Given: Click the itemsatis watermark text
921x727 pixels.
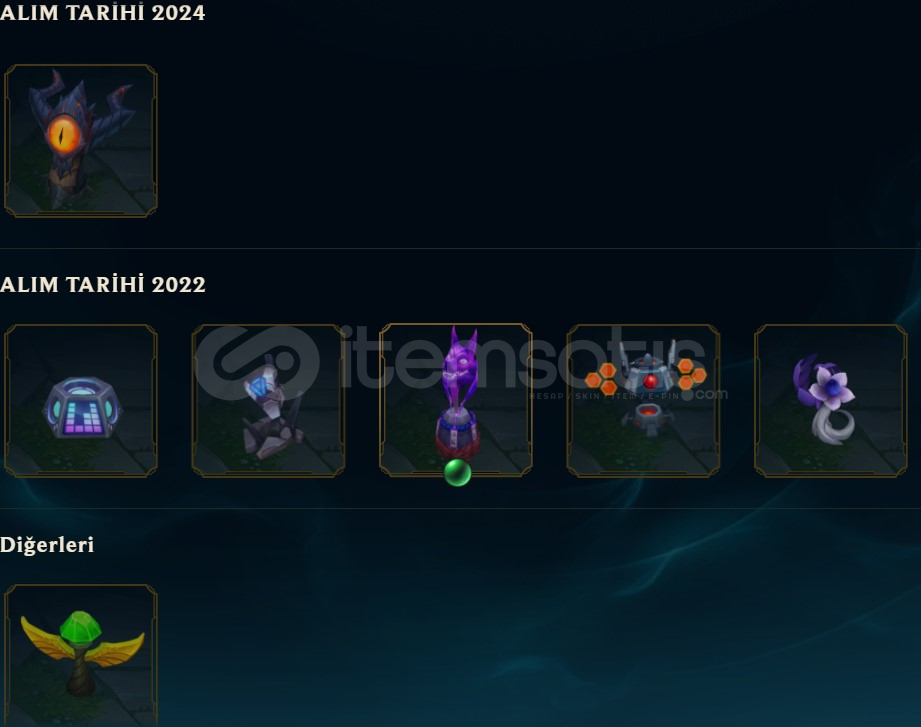Looking at the screenshot, I should point(523,358).
